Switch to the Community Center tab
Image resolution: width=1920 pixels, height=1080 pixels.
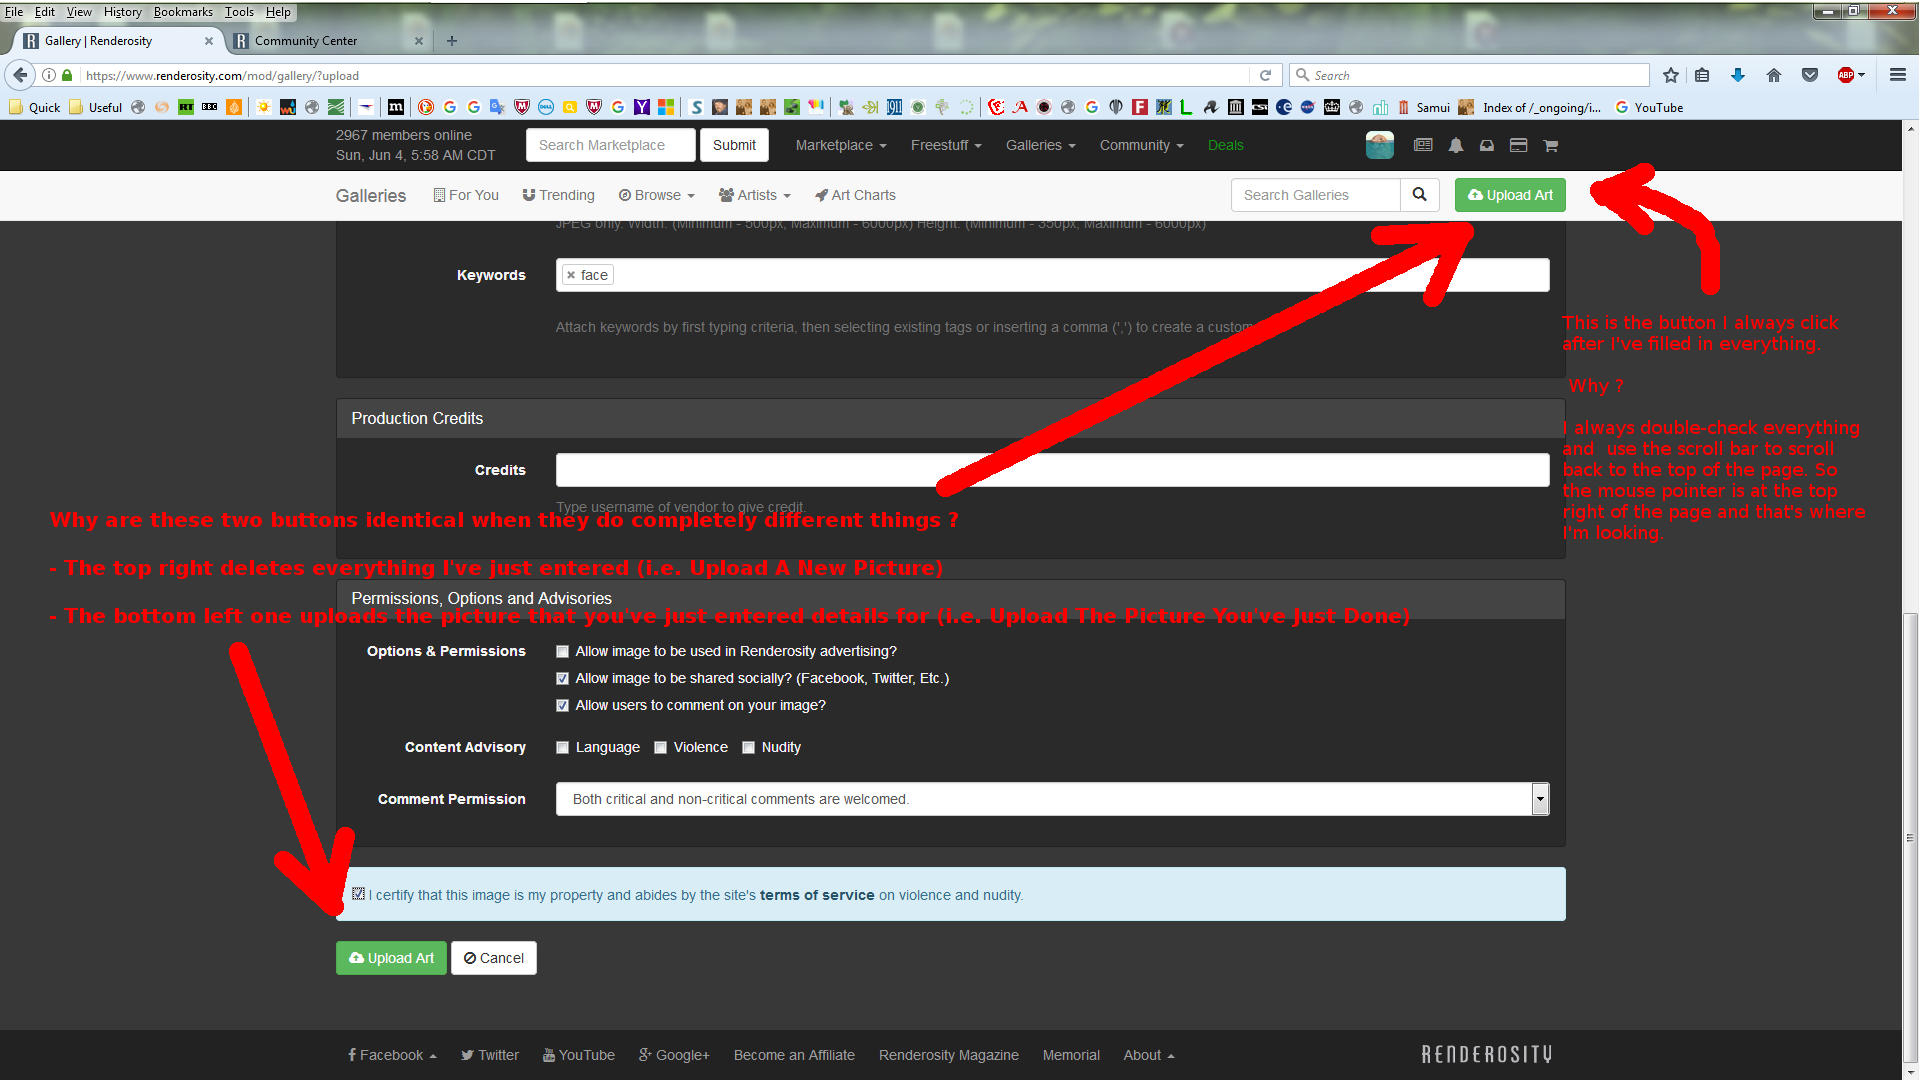[306, 41]
